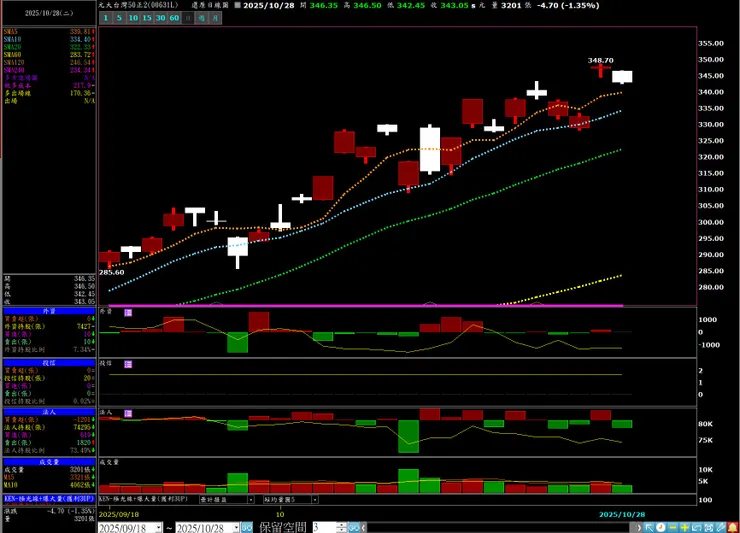This screenshot has width=740, height=533.
Task: Increase 保留空間 spinner value
Action: [342, 525]
